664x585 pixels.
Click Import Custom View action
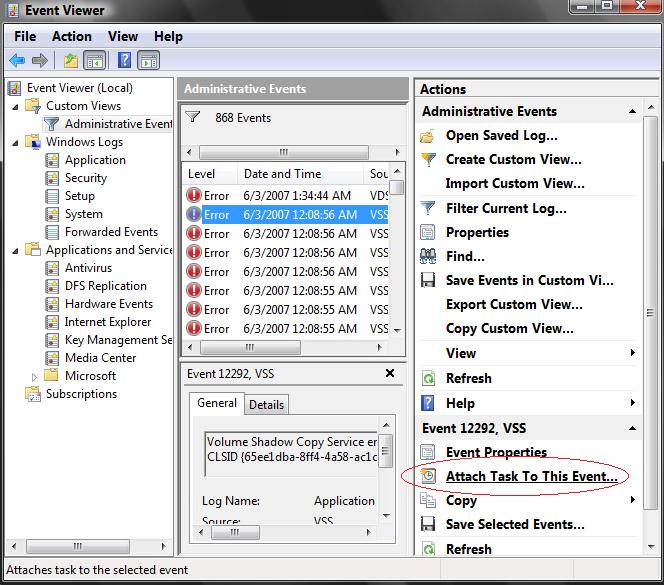pos(515,183)
